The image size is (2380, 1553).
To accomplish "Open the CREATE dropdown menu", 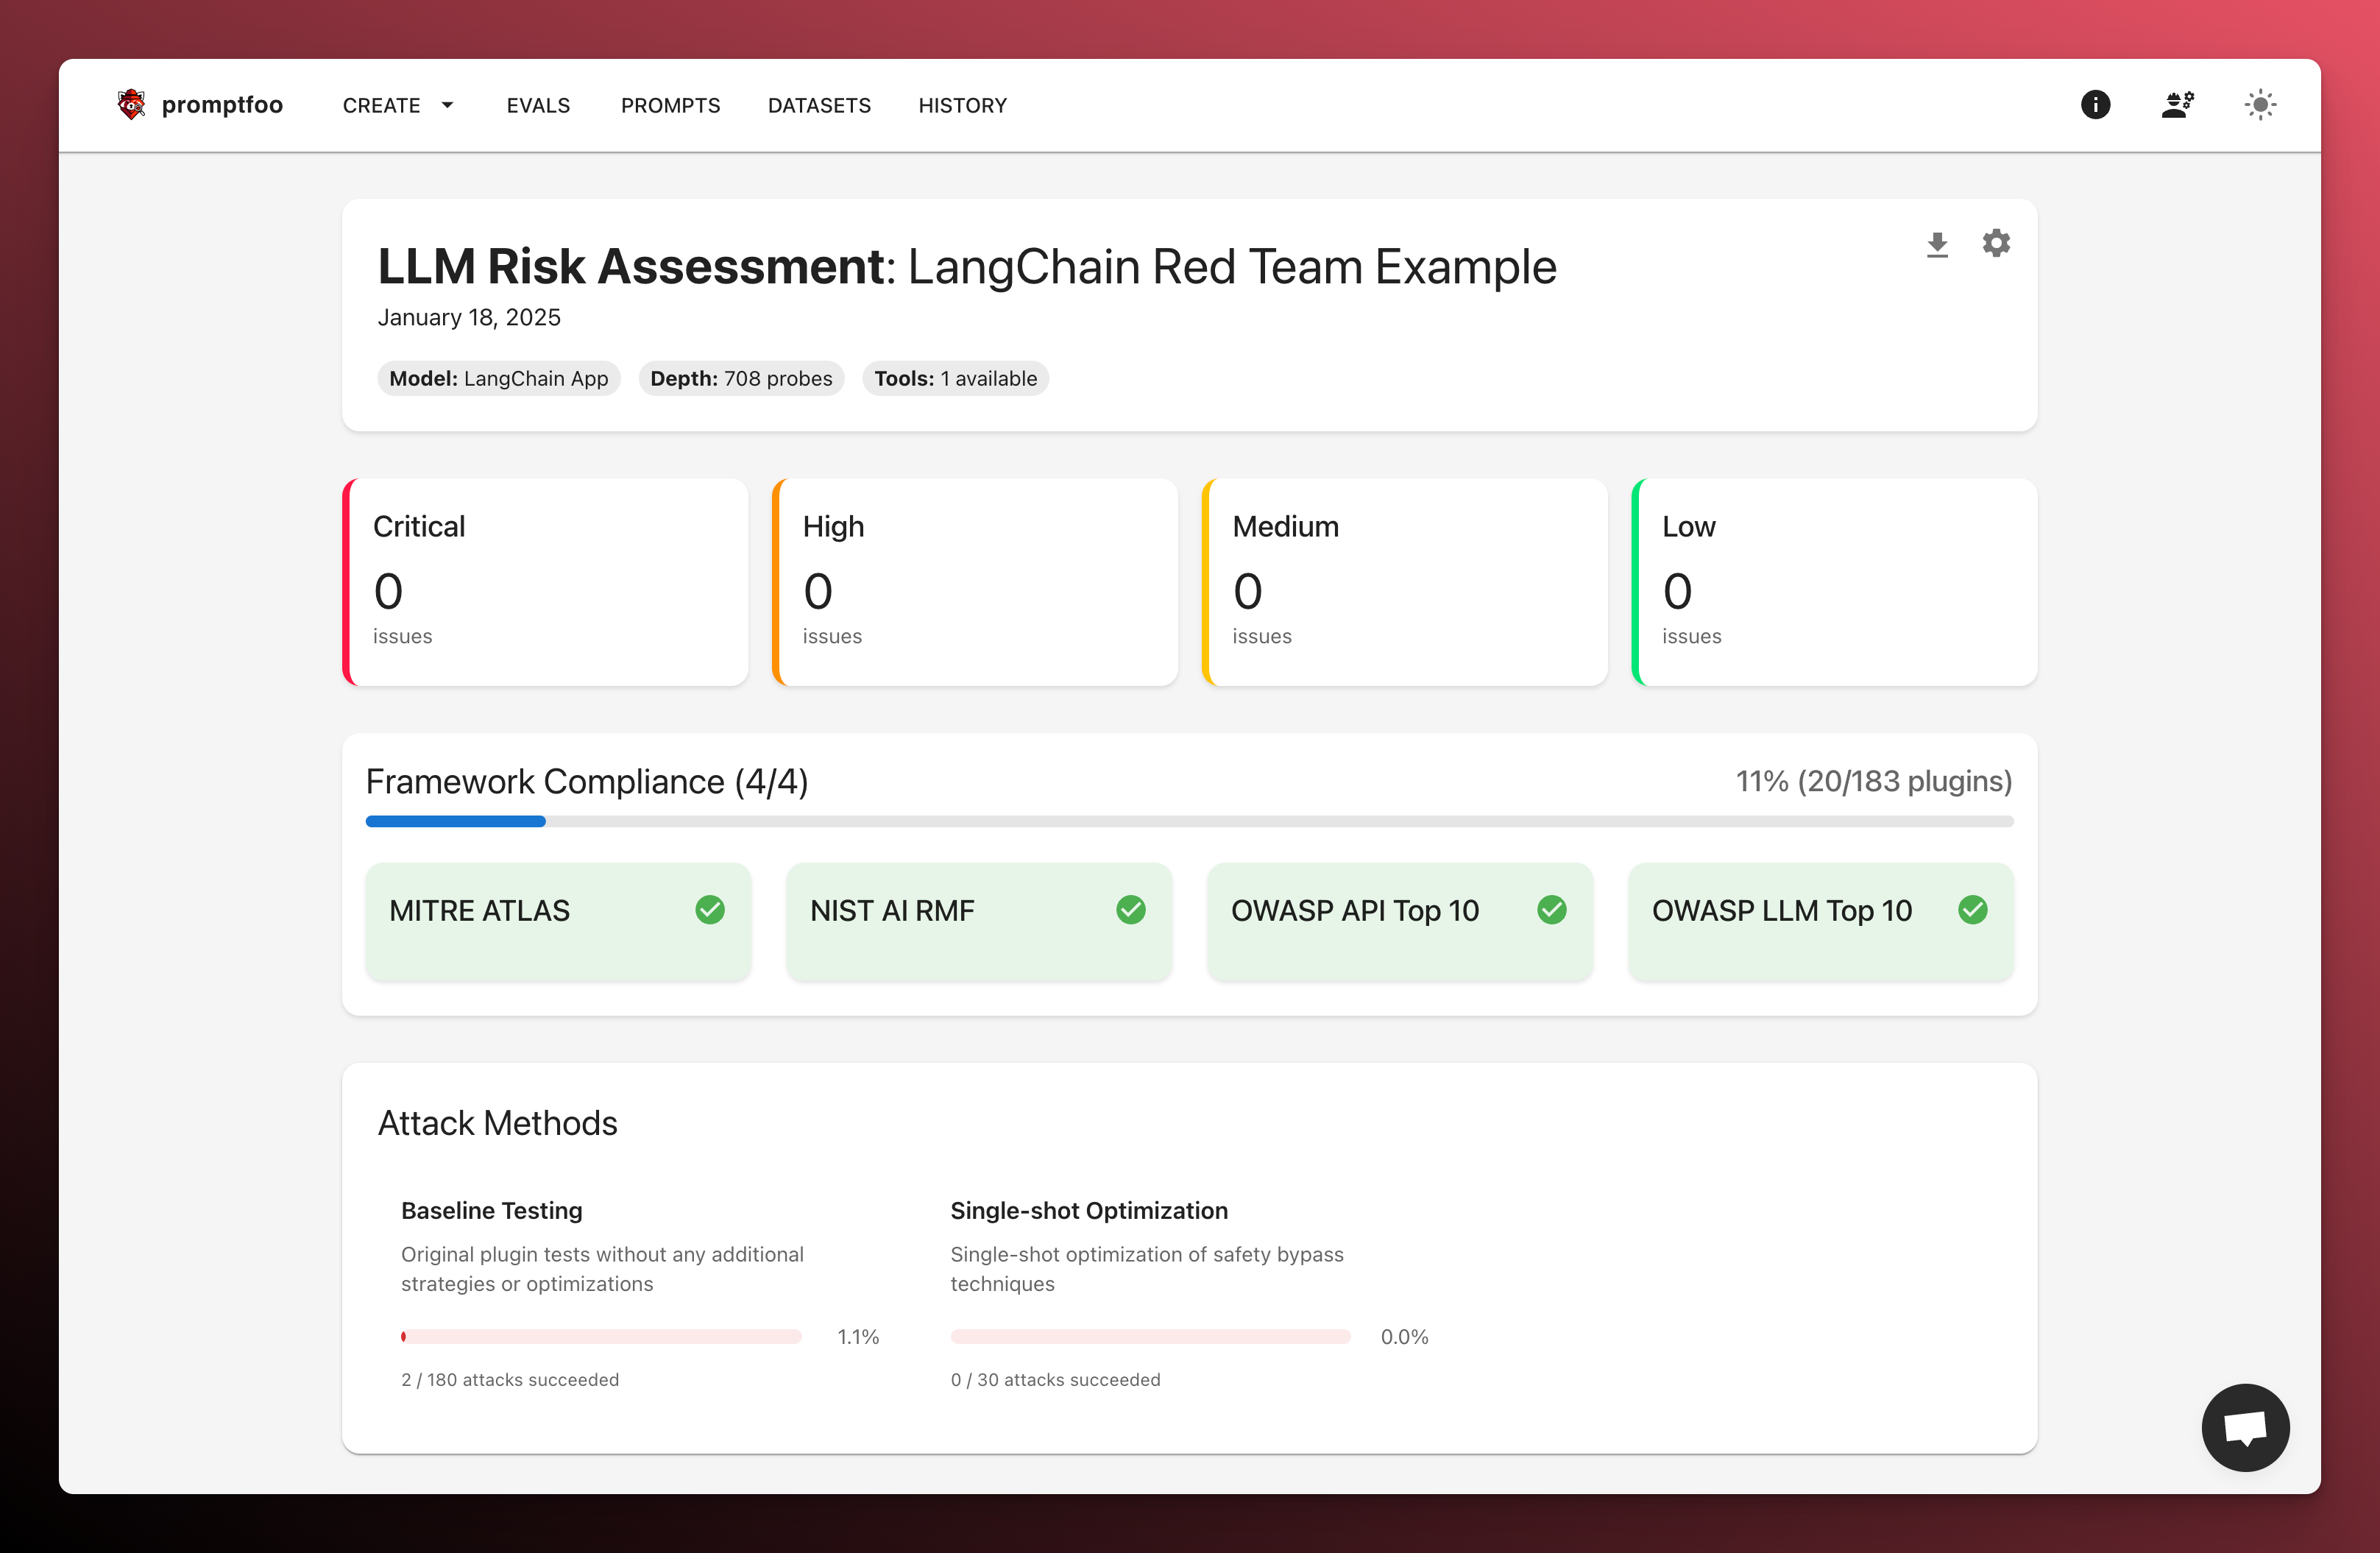I will pyautogui.click(x=397, y=105).
